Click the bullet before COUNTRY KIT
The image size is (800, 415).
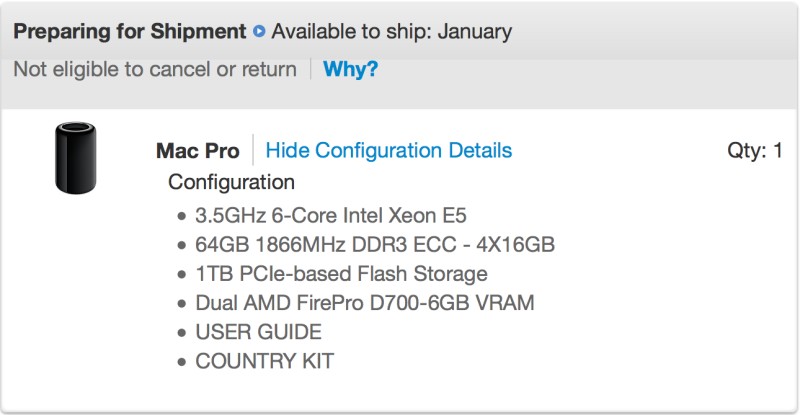182,362
